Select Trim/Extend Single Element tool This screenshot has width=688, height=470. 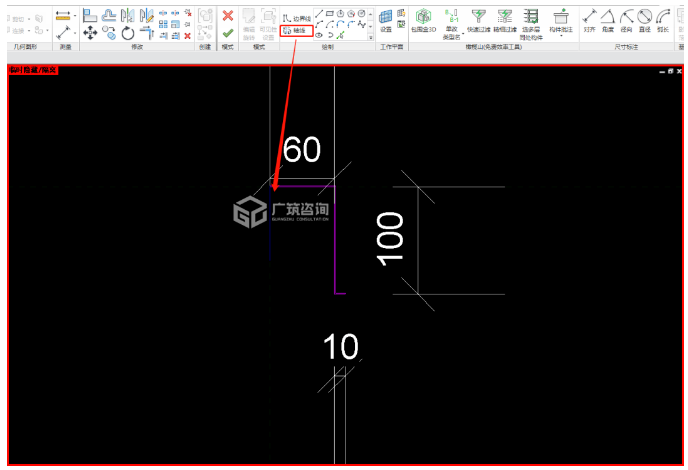[164, 36]
